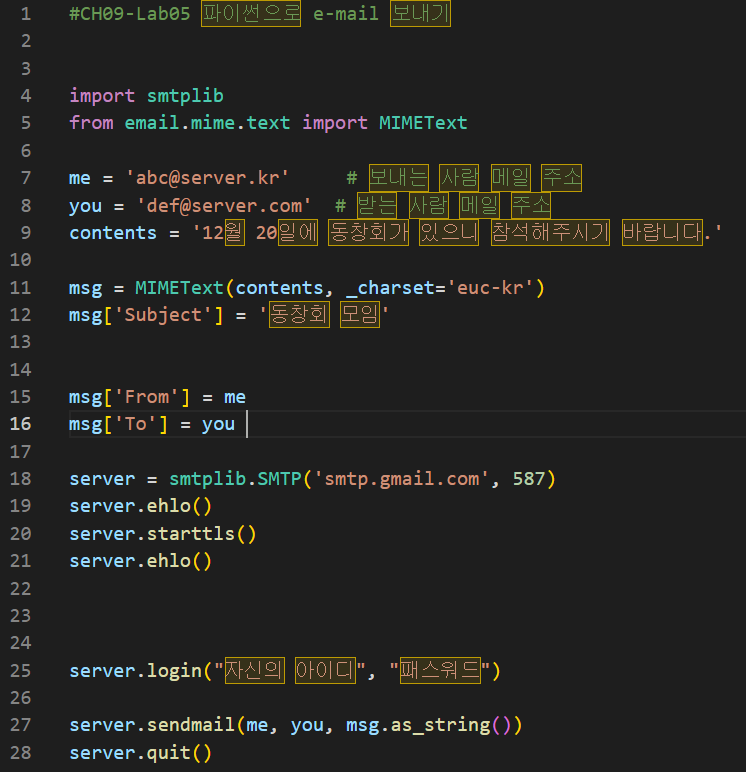Viewport: 746px width, 772px height.
Task: Click the '패스워드' password placeholder string
Action: point(440,671)
